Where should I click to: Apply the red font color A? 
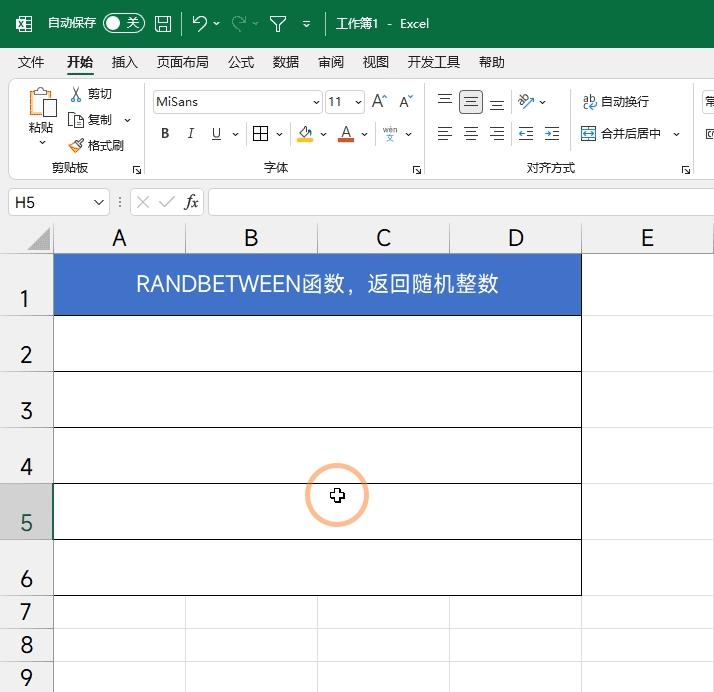tap(346, 133)
